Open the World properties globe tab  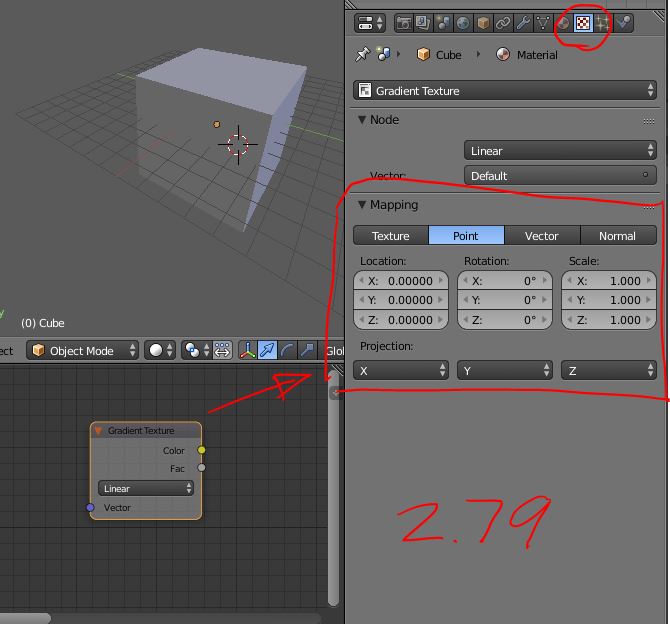point(463,23)
